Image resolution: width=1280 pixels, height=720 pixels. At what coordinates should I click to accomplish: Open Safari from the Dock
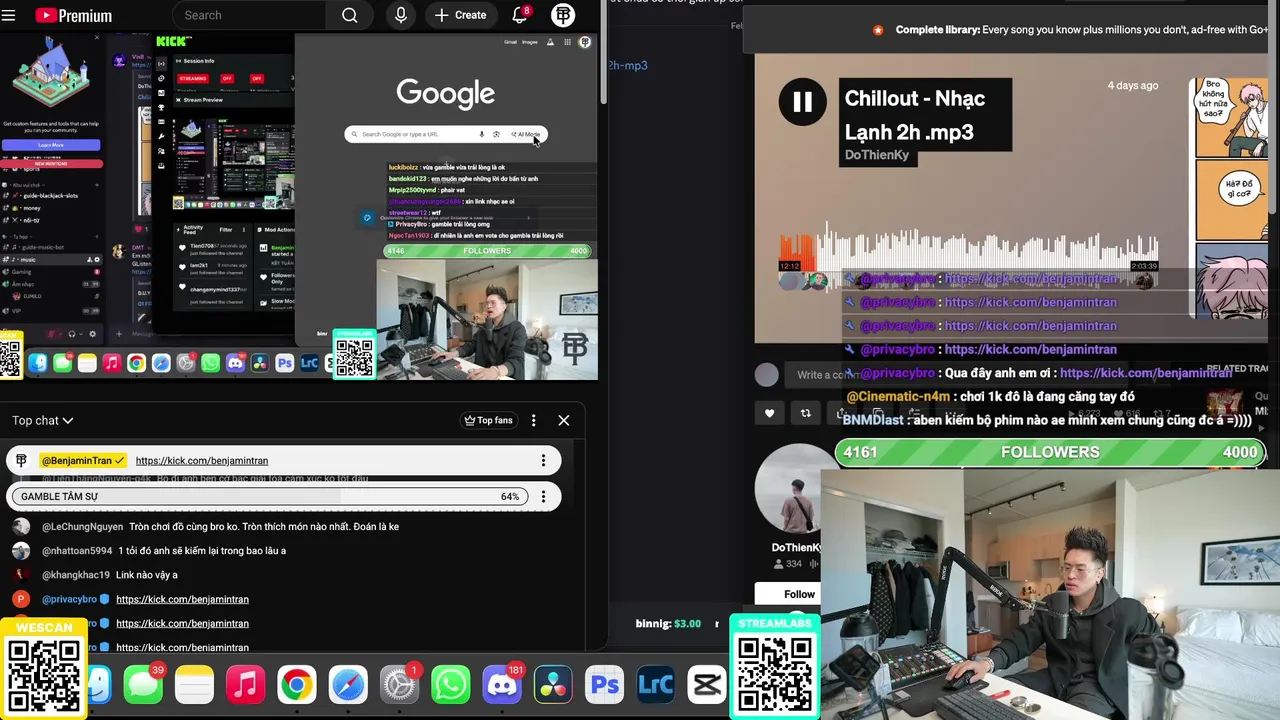click(x=348, y=686)
